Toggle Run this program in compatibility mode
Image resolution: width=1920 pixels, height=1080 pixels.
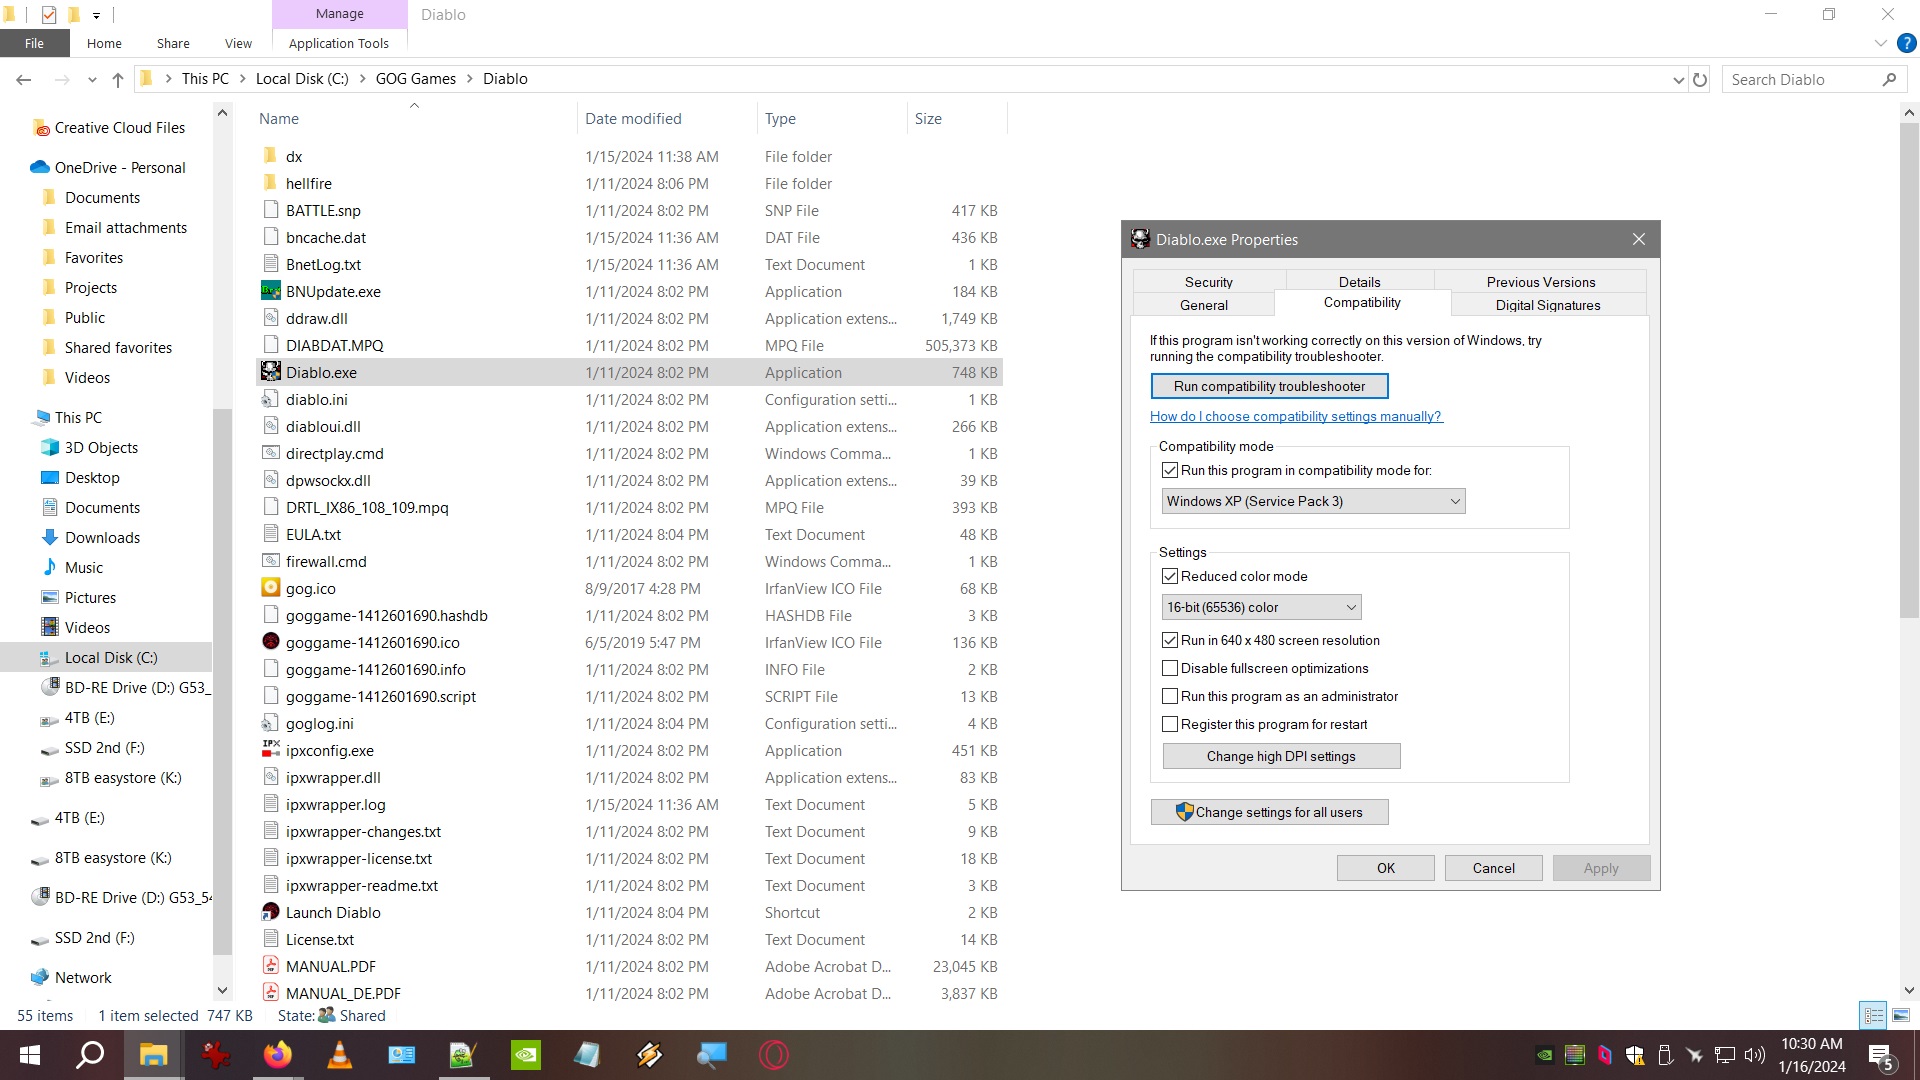click(x=1170, y=470)
